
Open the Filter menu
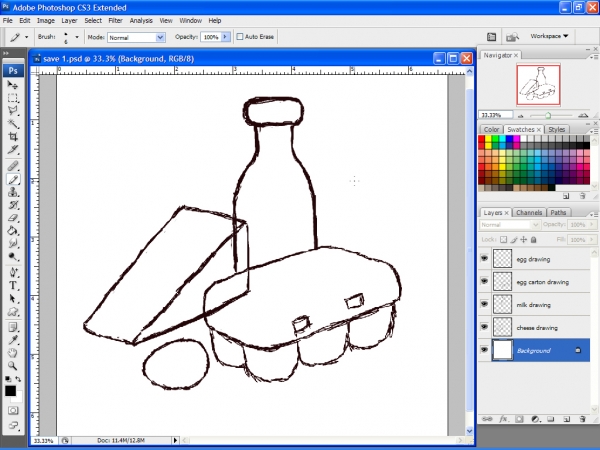point(115,21)
